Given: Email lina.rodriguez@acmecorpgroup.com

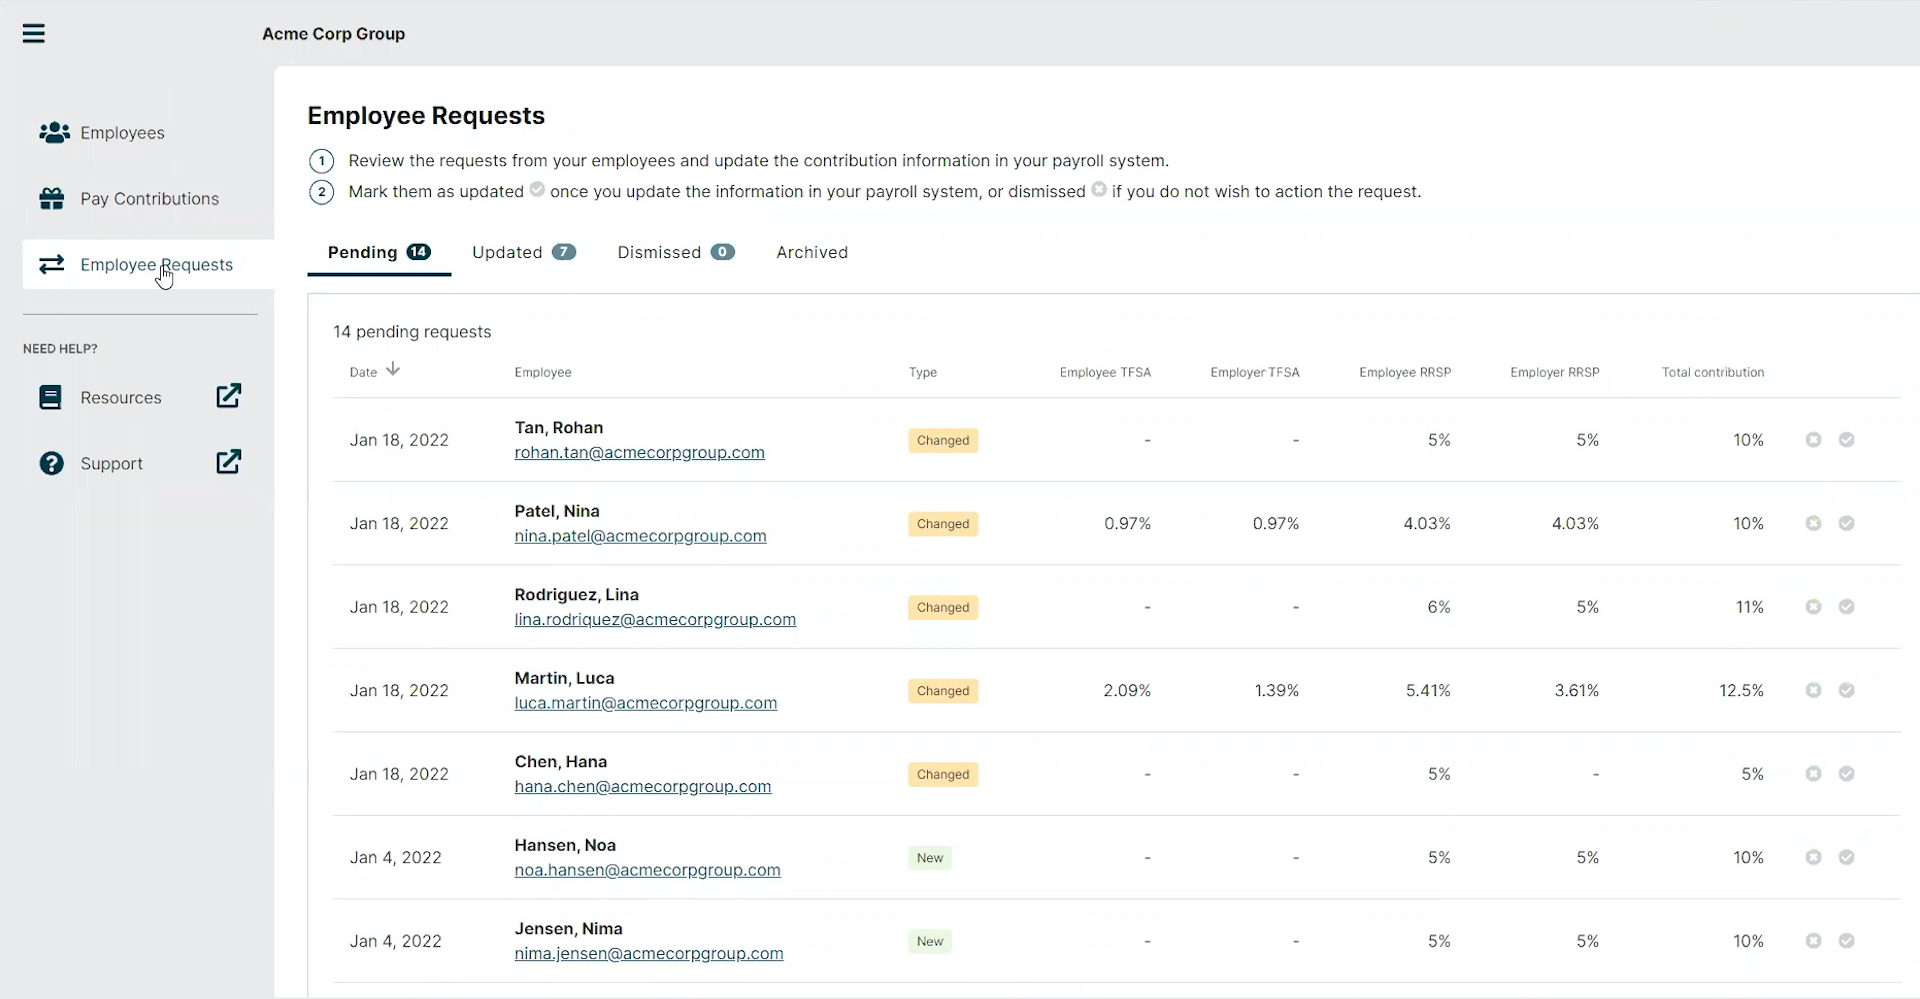Looking at the screenshot, I should coord(655,620).
